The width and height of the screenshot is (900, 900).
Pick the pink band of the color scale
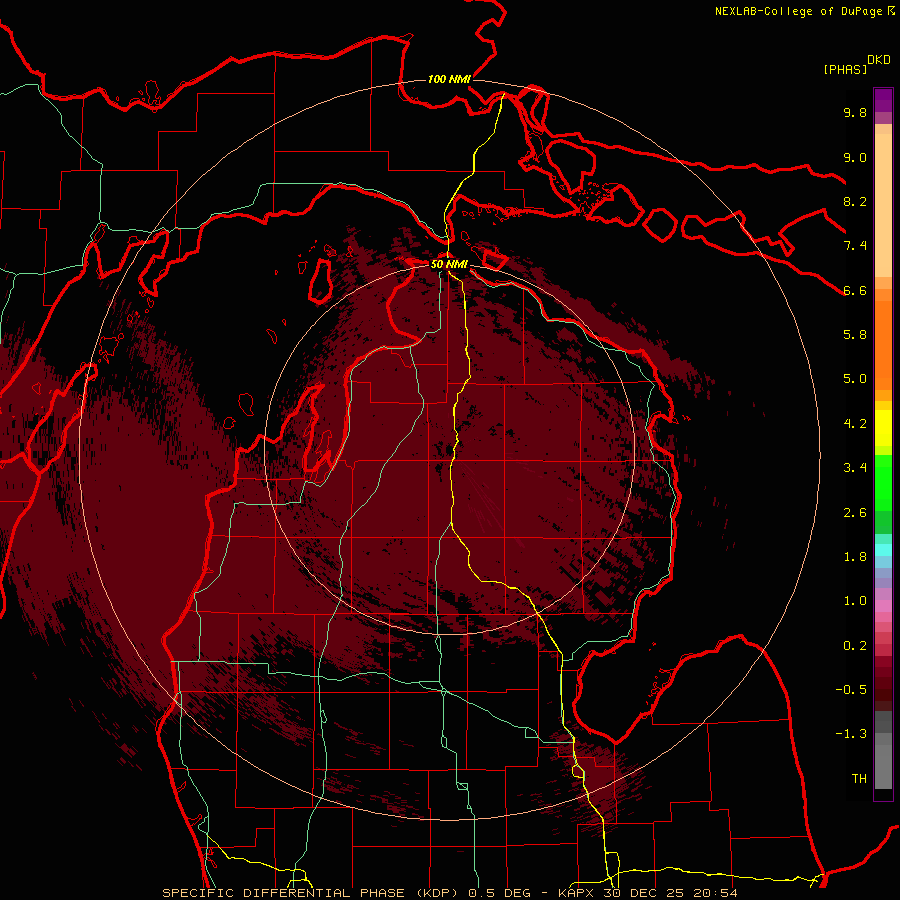883,606
